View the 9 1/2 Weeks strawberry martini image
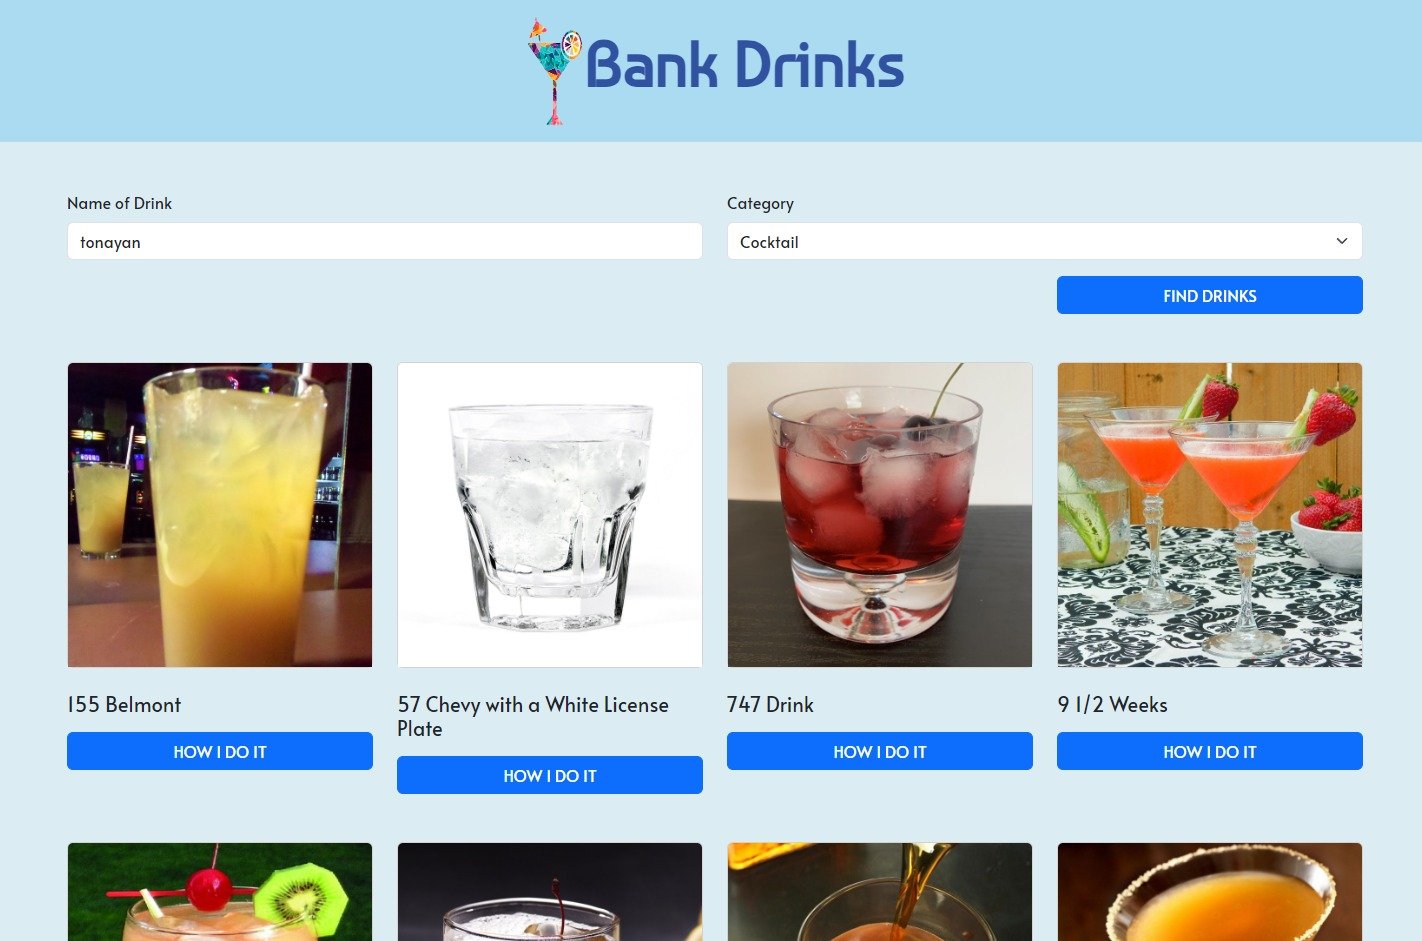The height and width of the screenshot is (941, 1422). [x=1210, y=515]
